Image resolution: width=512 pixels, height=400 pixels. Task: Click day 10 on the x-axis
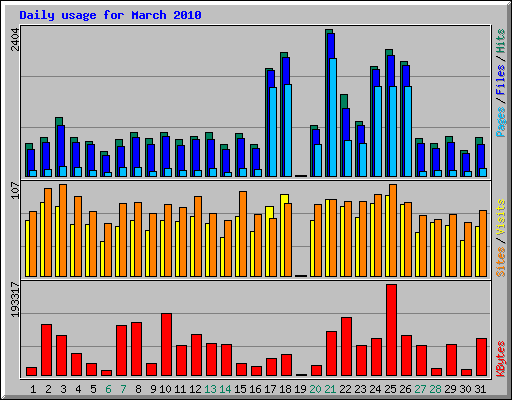pyautogui.click(x=165, y=389)
